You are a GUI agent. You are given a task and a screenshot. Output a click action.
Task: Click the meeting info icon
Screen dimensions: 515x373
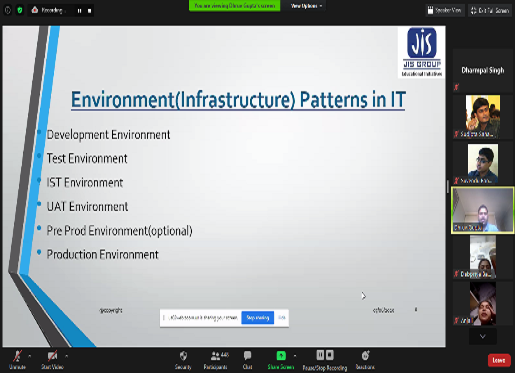click(8, 10)
